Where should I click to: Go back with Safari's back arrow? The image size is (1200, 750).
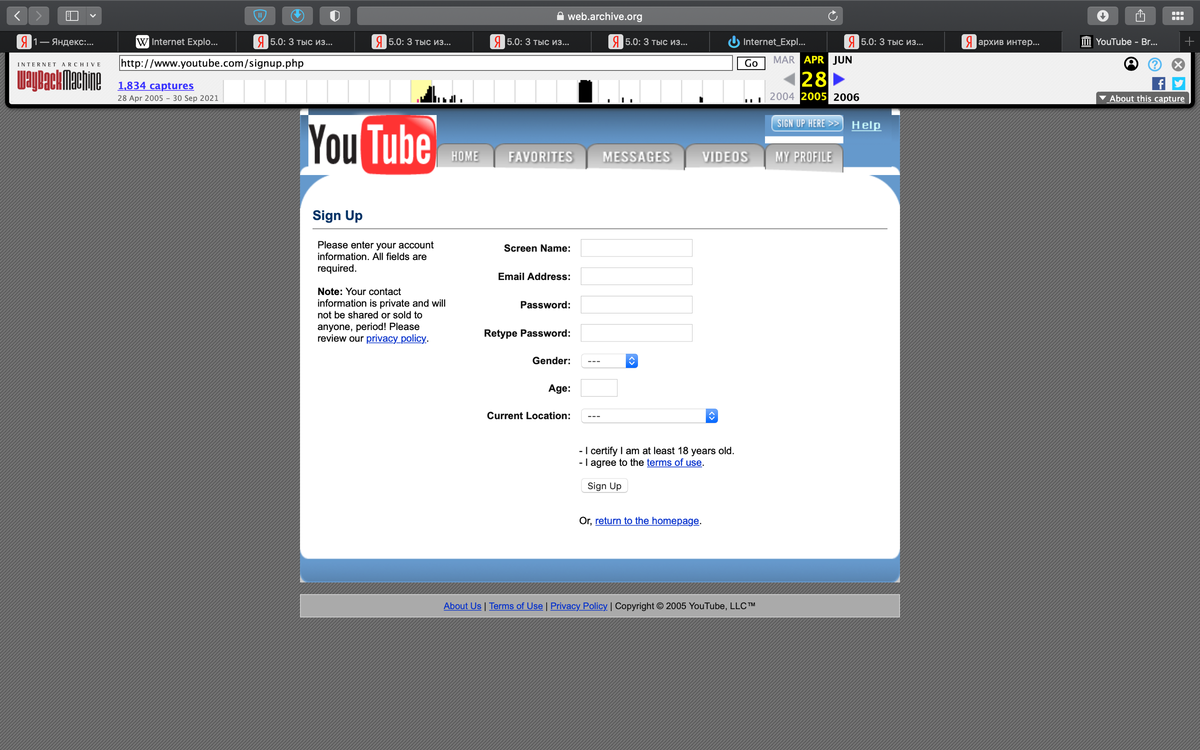pyautogui.click(x=18, y=16)
